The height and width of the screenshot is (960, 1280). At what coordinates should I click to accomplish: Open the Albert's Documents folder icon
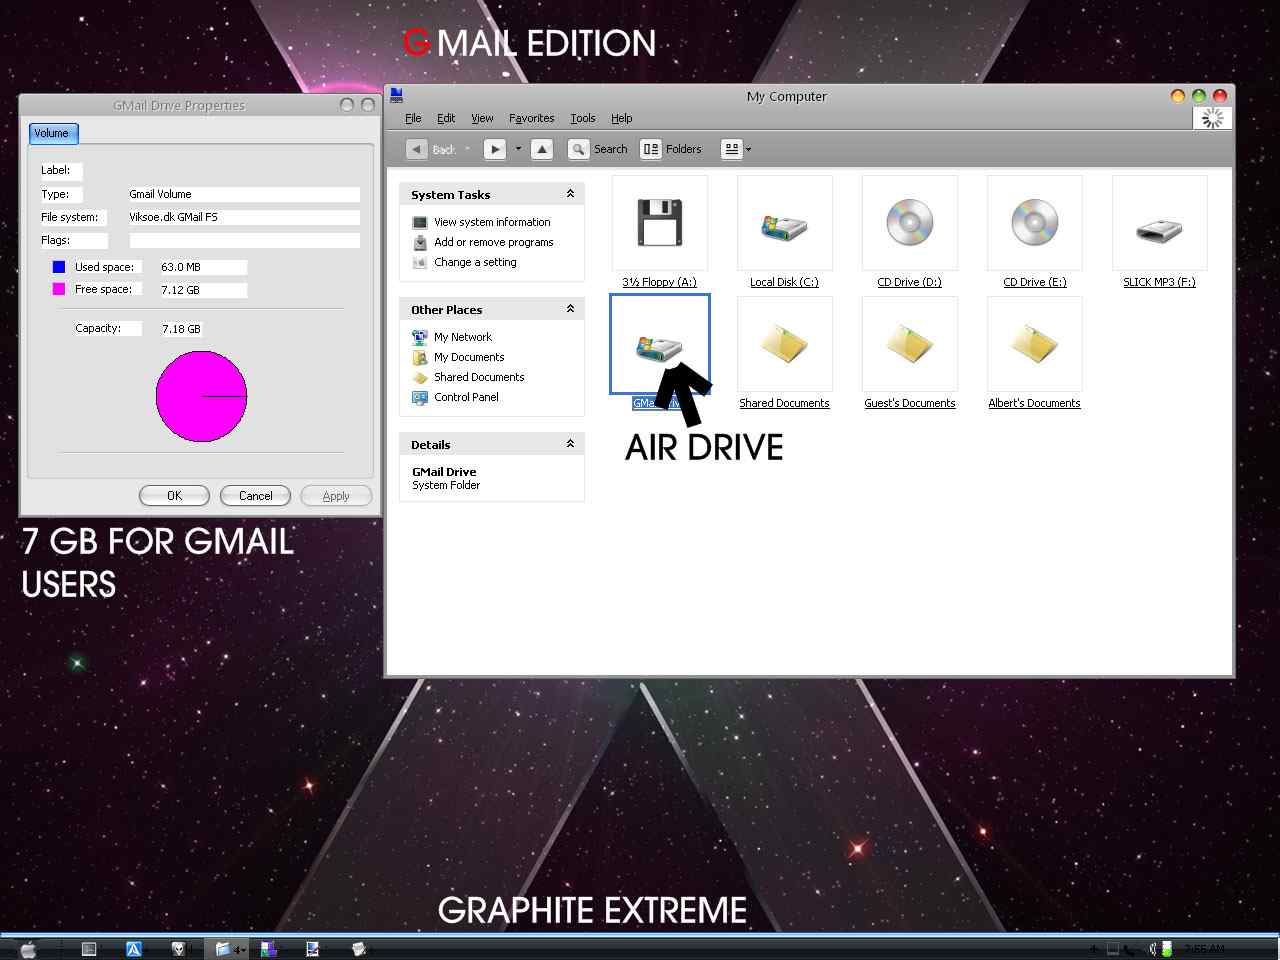coord(1034,344)
